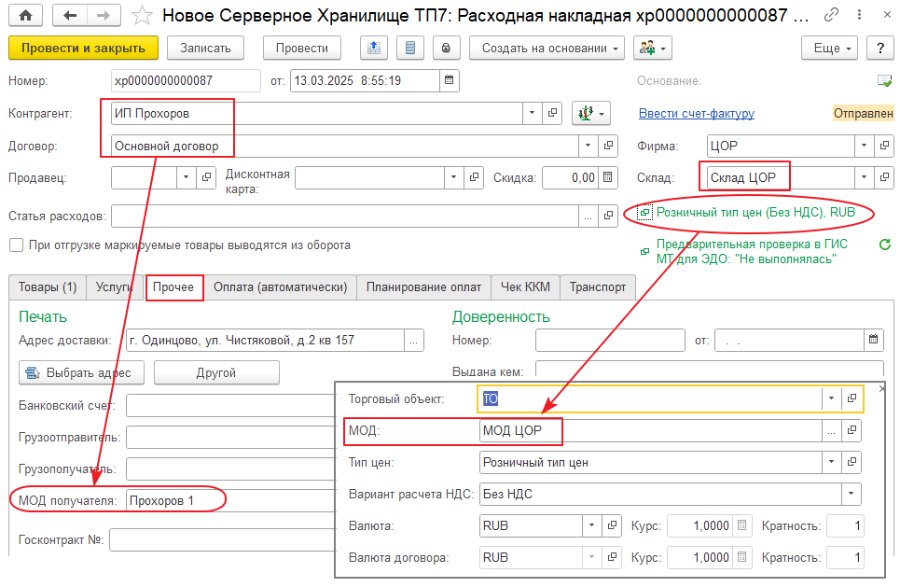The width and height of the screenshot is (900, 587).
Task: Open help with the ? button
Action: tap(880, 48)
